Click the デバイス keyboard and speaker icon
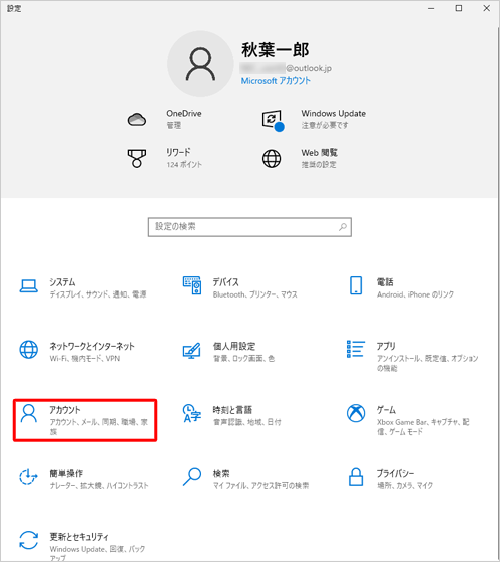 coord(192,285)
